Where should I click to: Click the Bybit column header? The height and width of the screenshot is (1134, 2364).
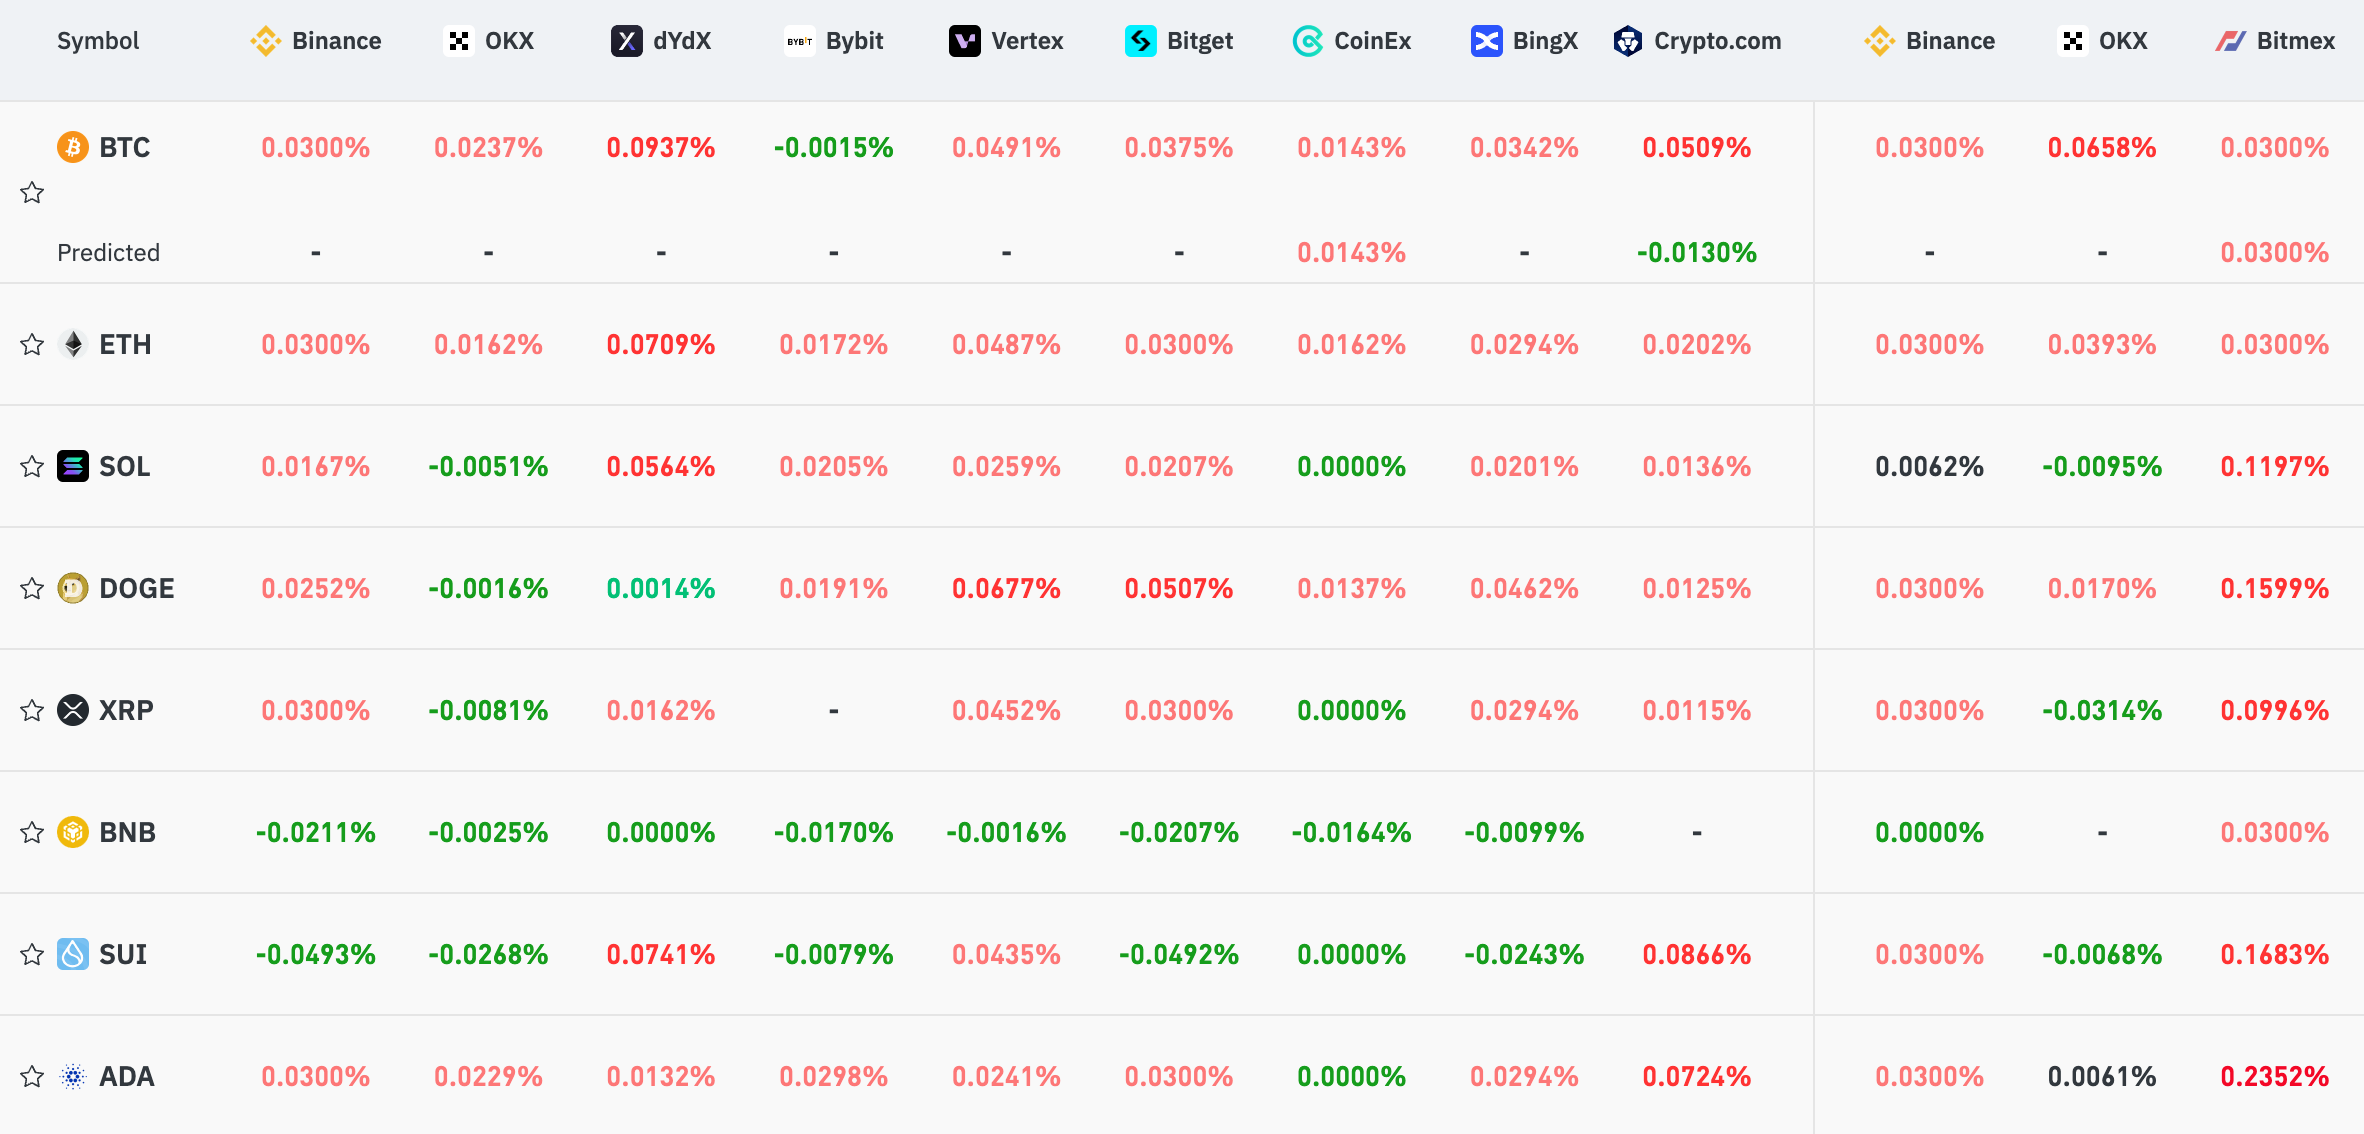tap(834, 41)
